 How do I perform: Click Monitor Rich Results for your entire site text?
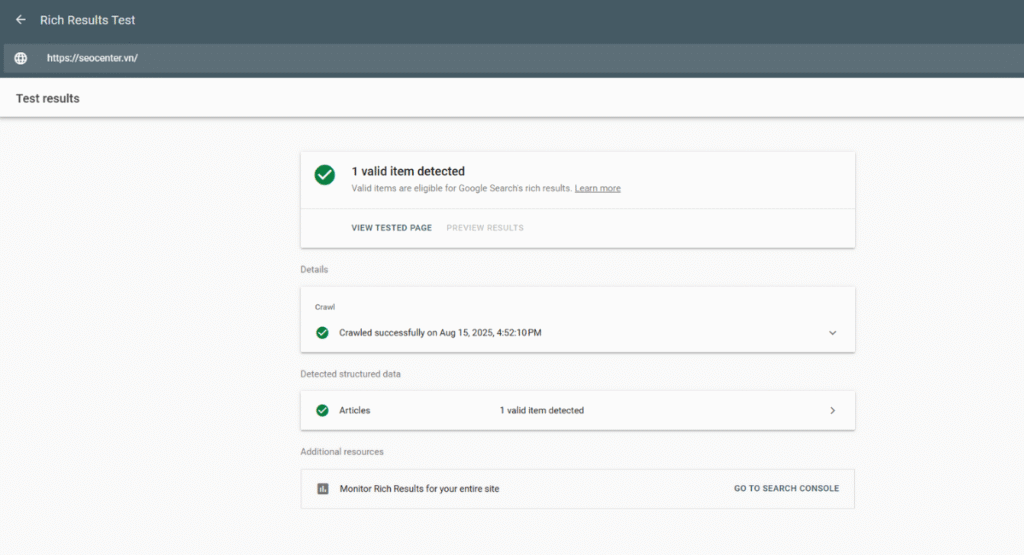point(419,489)
